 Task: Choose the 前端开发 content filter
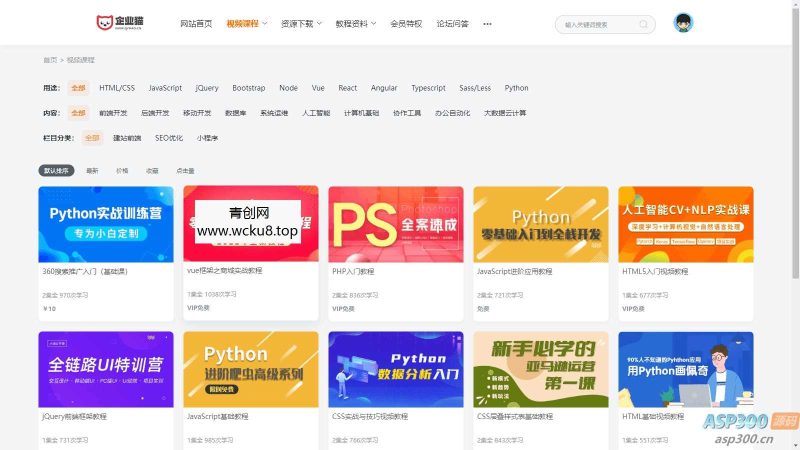(113, 113)
